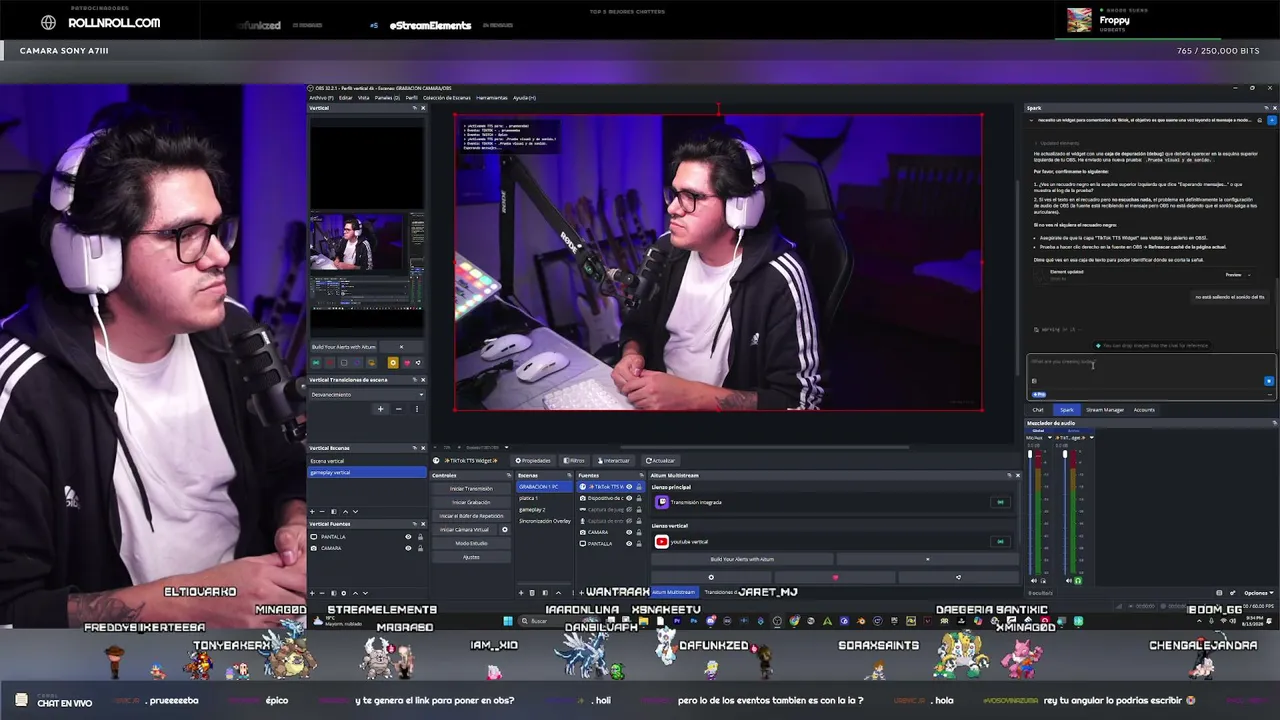This screenshot has height=720, width=1280.
Task: Add a scene in Escenas panel
Action: point(521,593)
